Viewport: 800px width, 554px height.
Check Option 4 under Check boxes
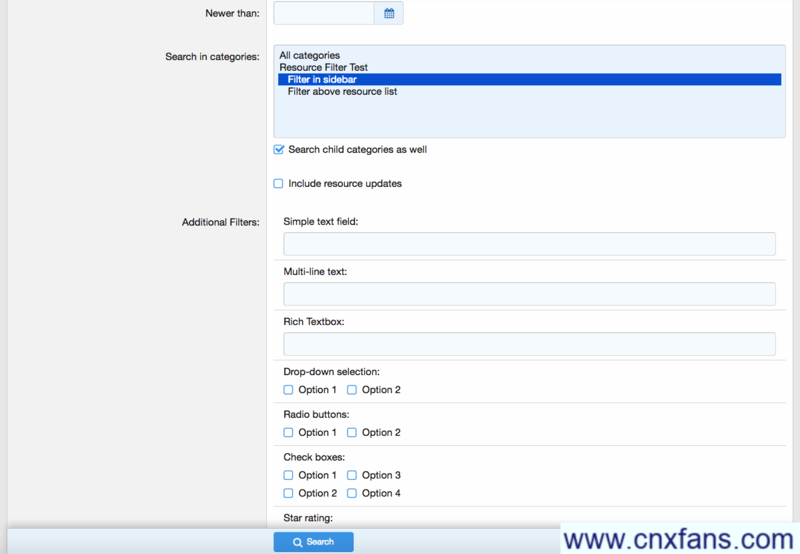[352, 493]
